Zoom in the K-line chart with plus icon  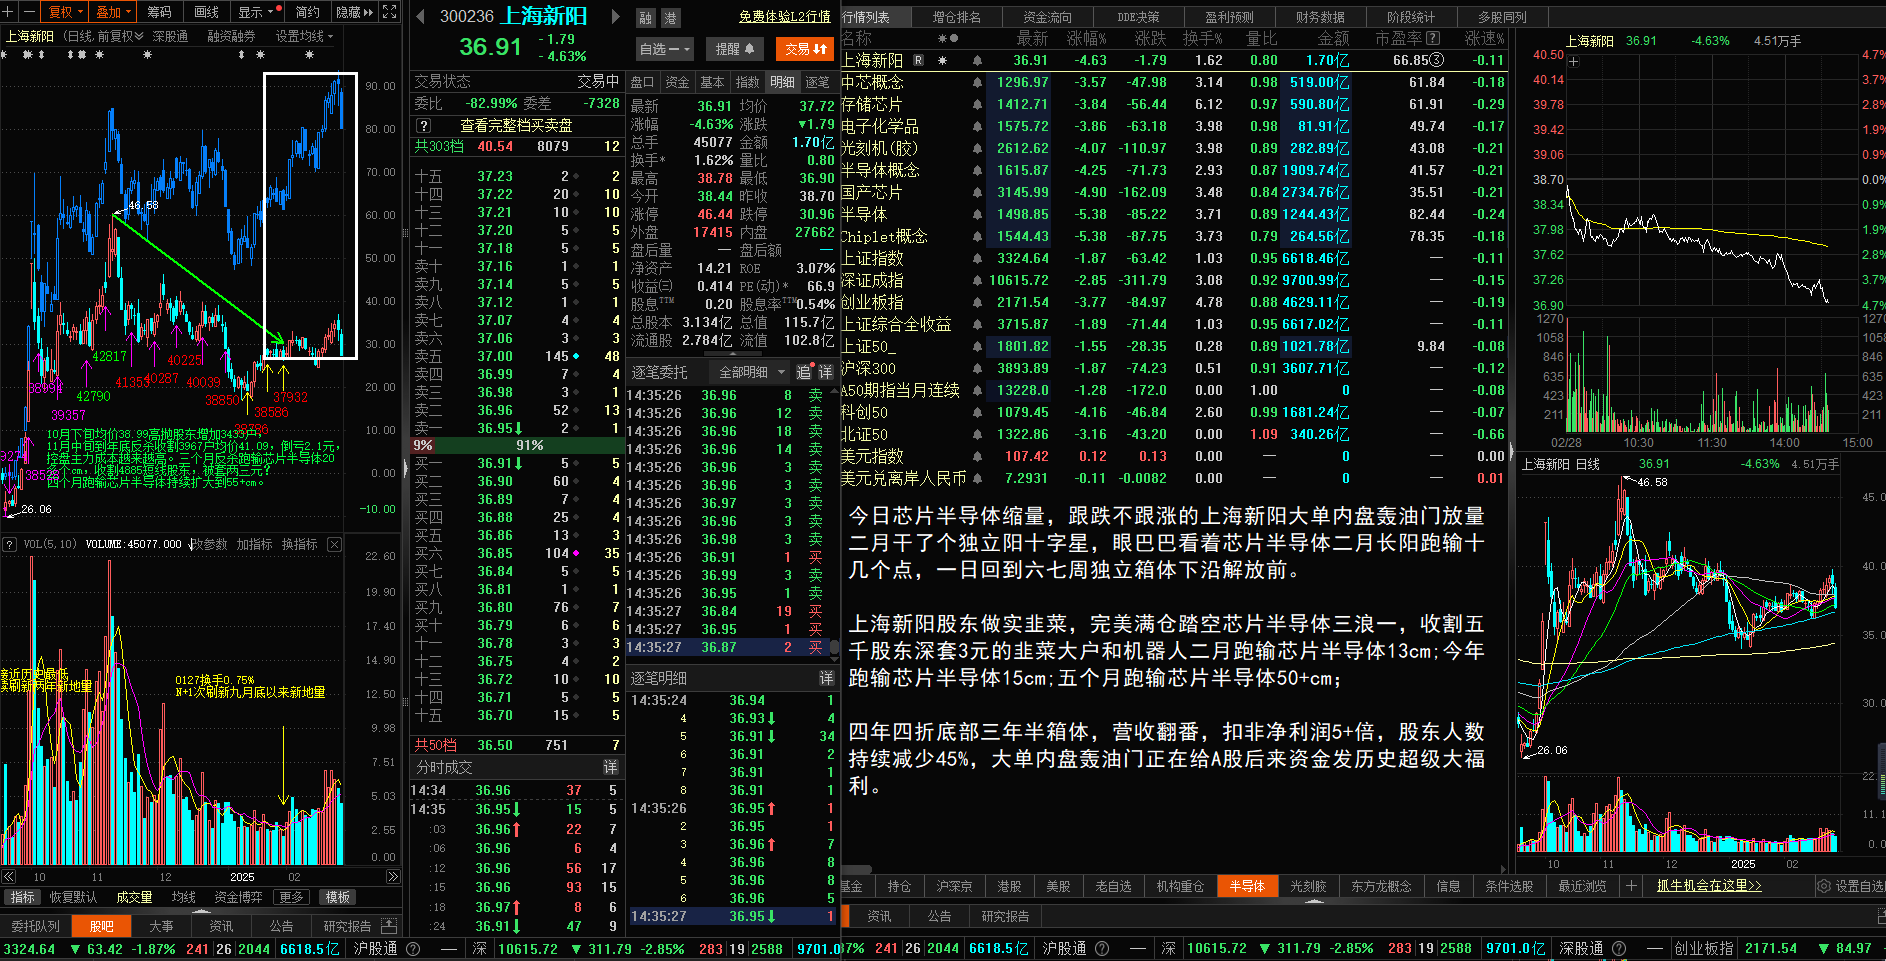pos(8,11)
